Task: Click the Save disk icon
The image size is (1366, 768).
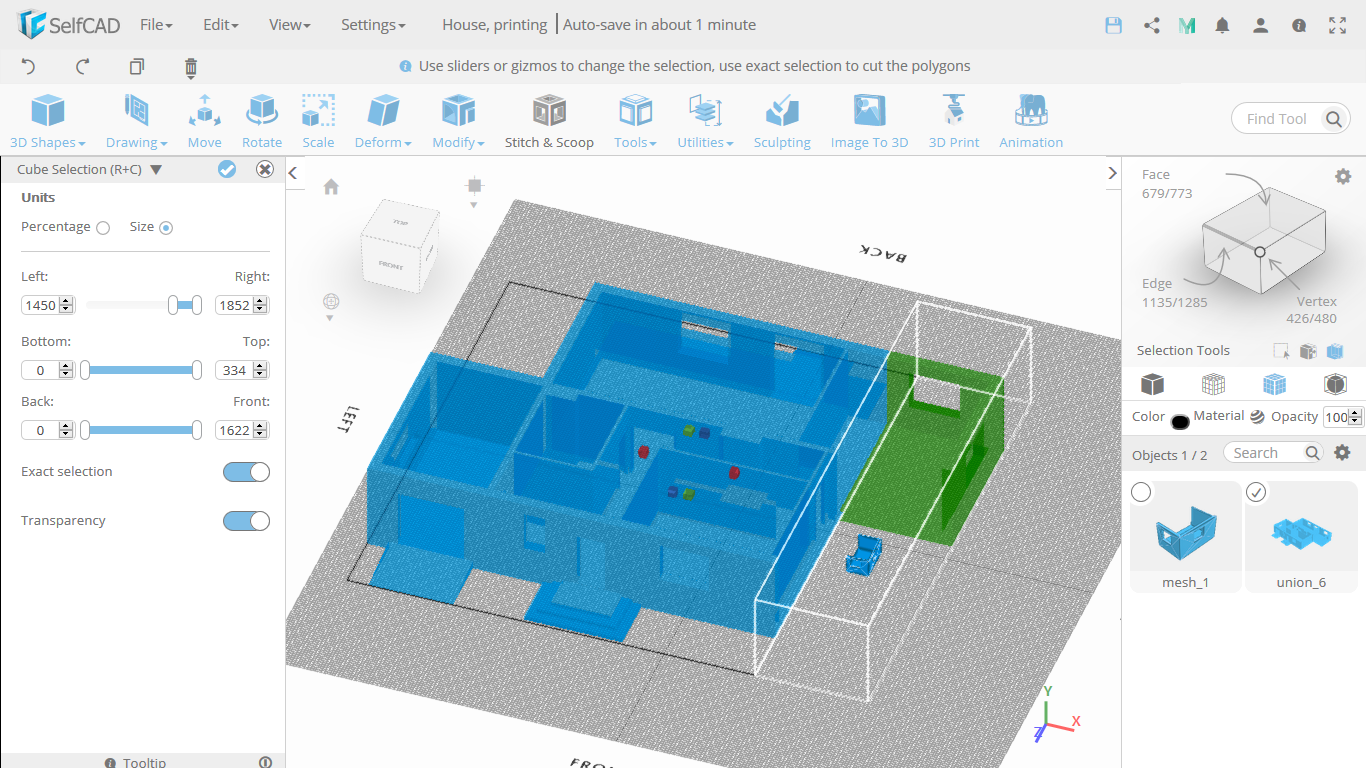Action: (x=1113, y=26)
